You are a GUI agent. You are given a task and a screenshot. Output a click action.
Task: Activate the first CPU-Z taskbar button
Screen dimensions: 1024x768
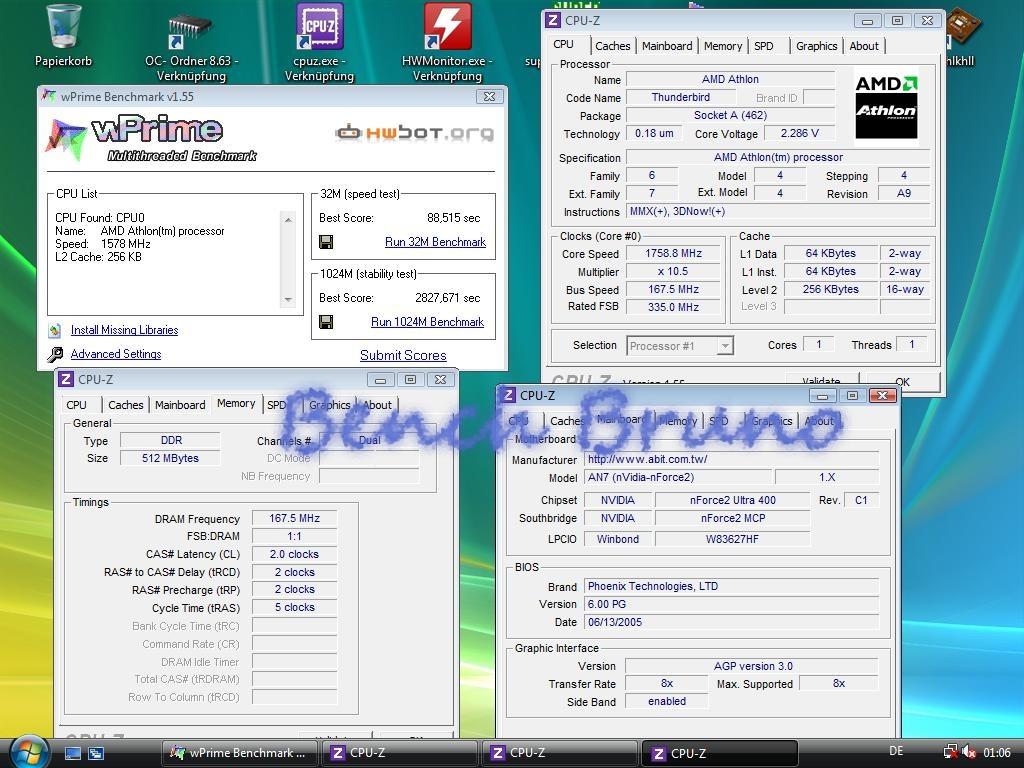(399, 753)
